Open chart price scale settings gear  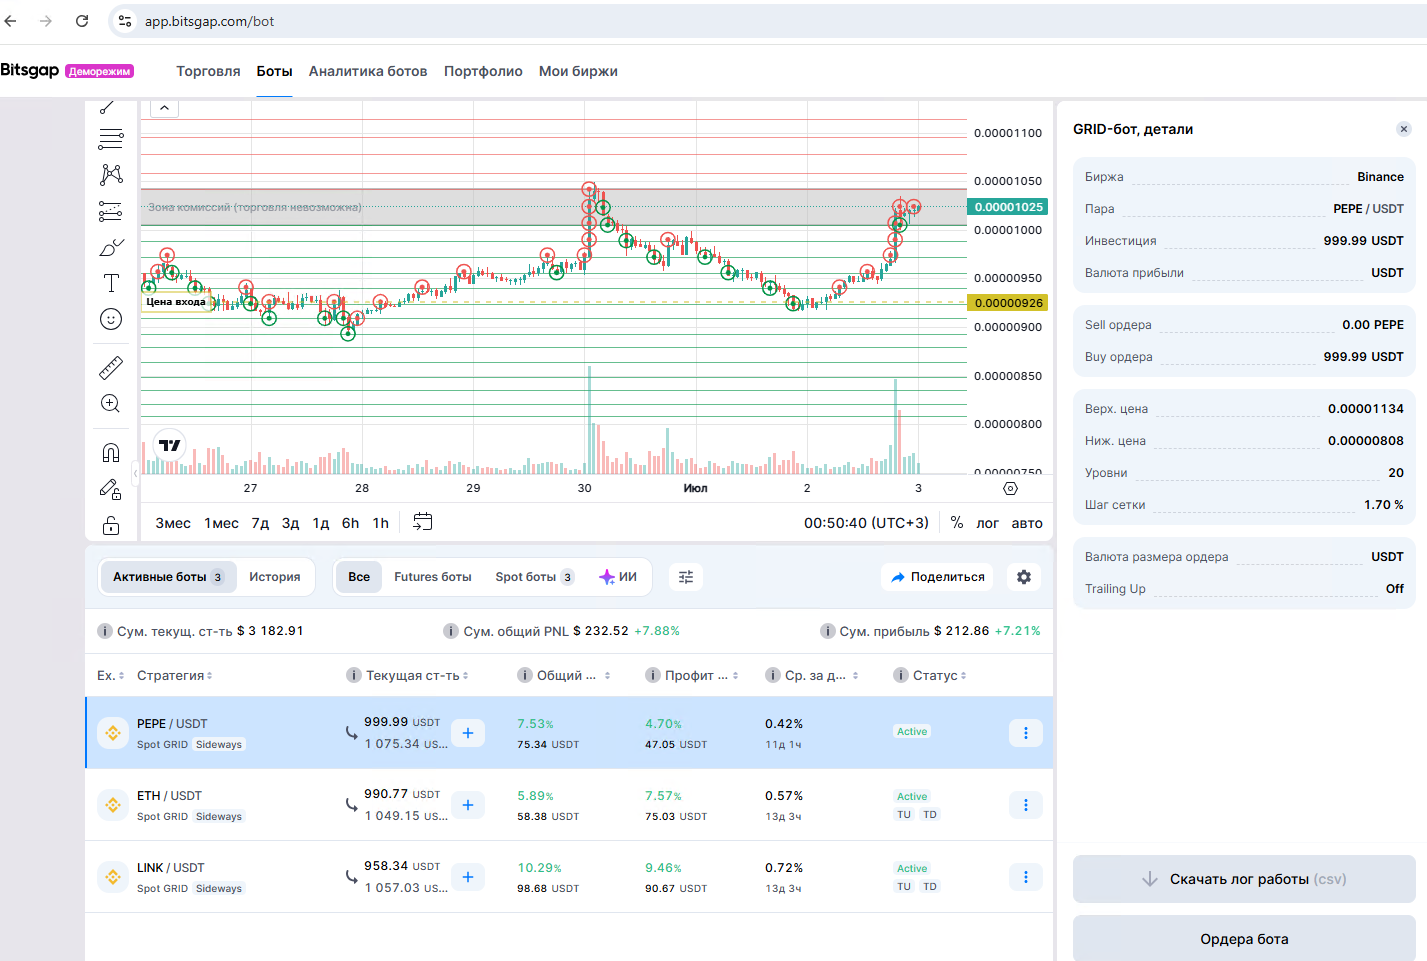tap(1010, 488)
